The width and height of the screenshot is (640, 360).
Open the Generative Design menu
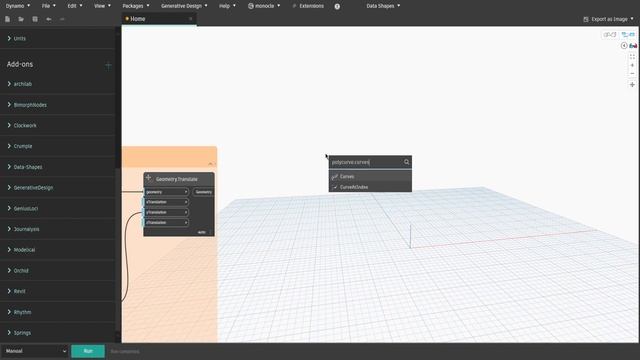184,6
